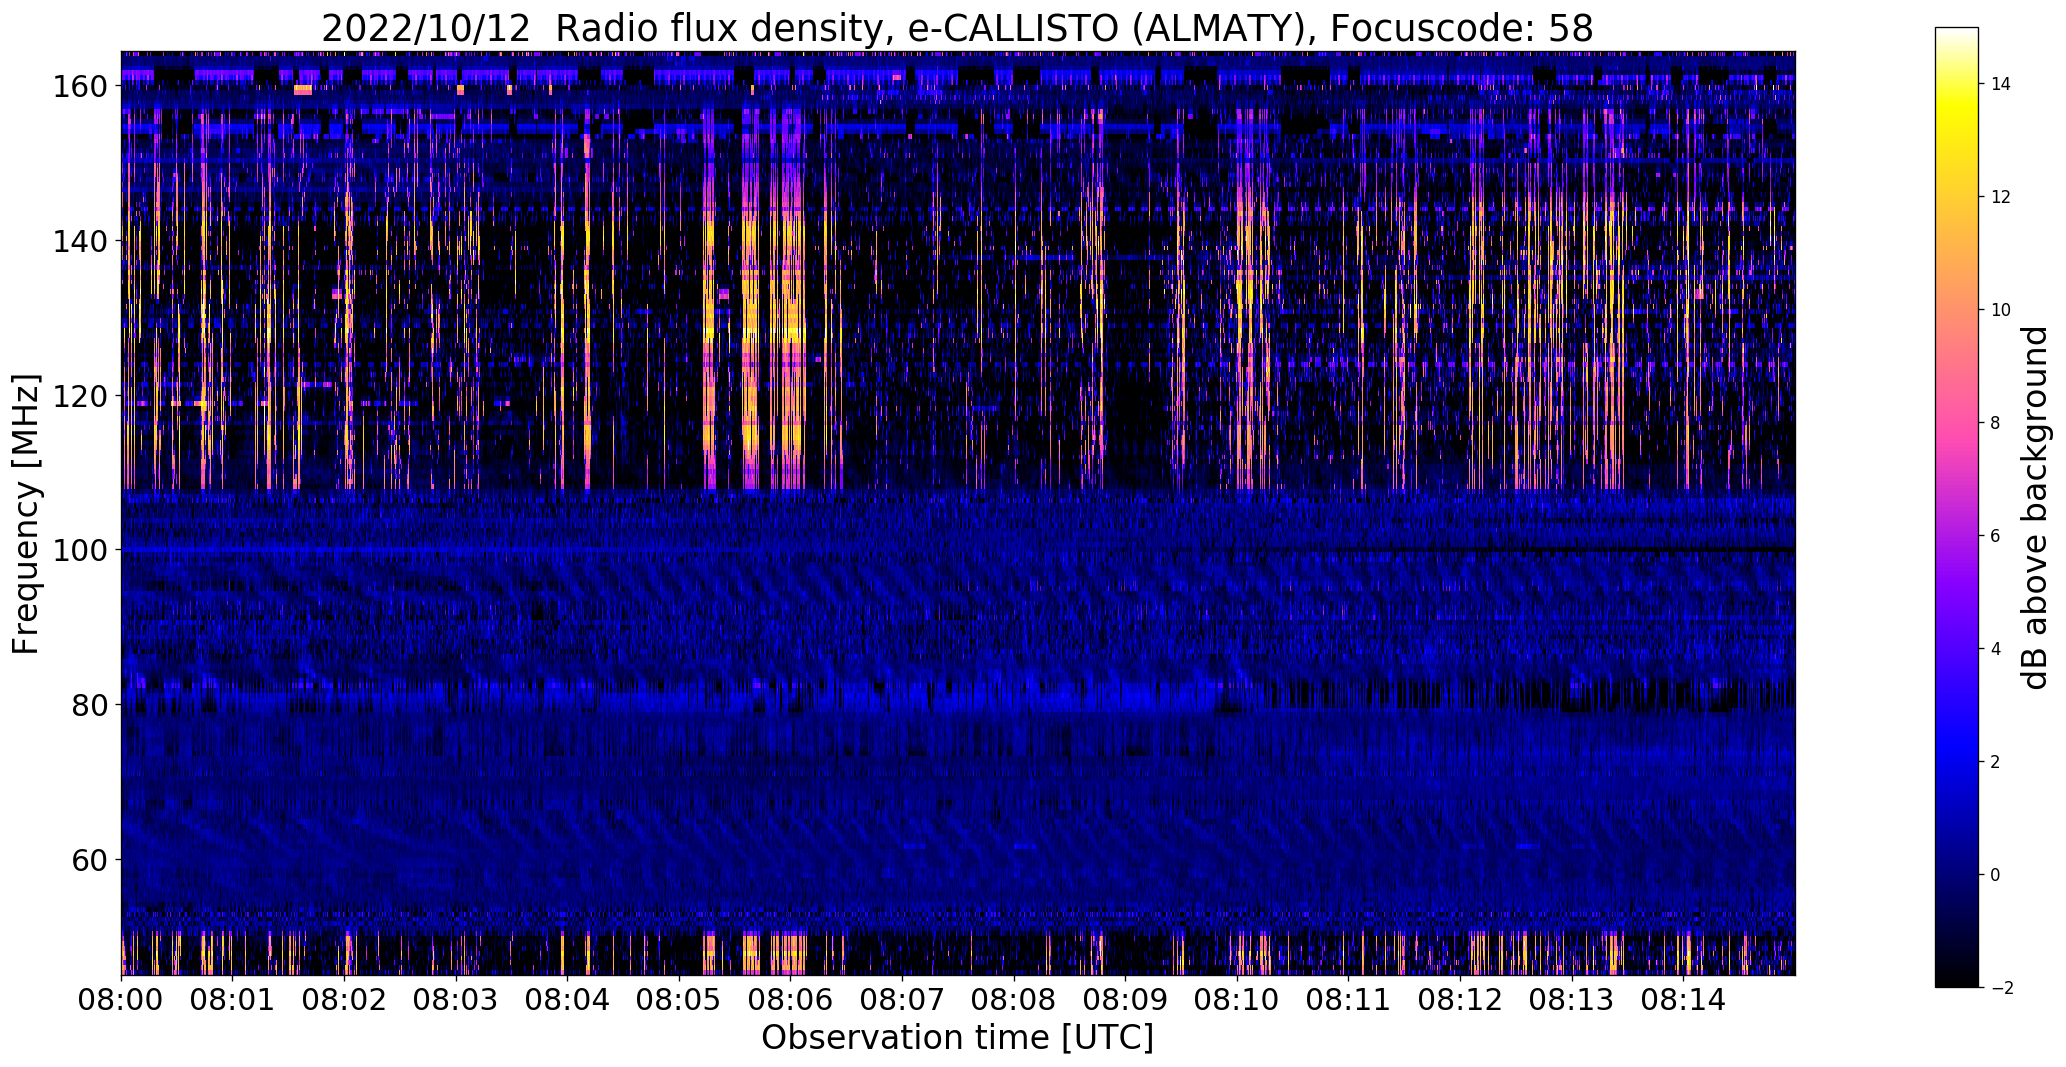Click the colorbar tick label 6
This screenshot has height=1067, width=2066.
[1996, 536]
